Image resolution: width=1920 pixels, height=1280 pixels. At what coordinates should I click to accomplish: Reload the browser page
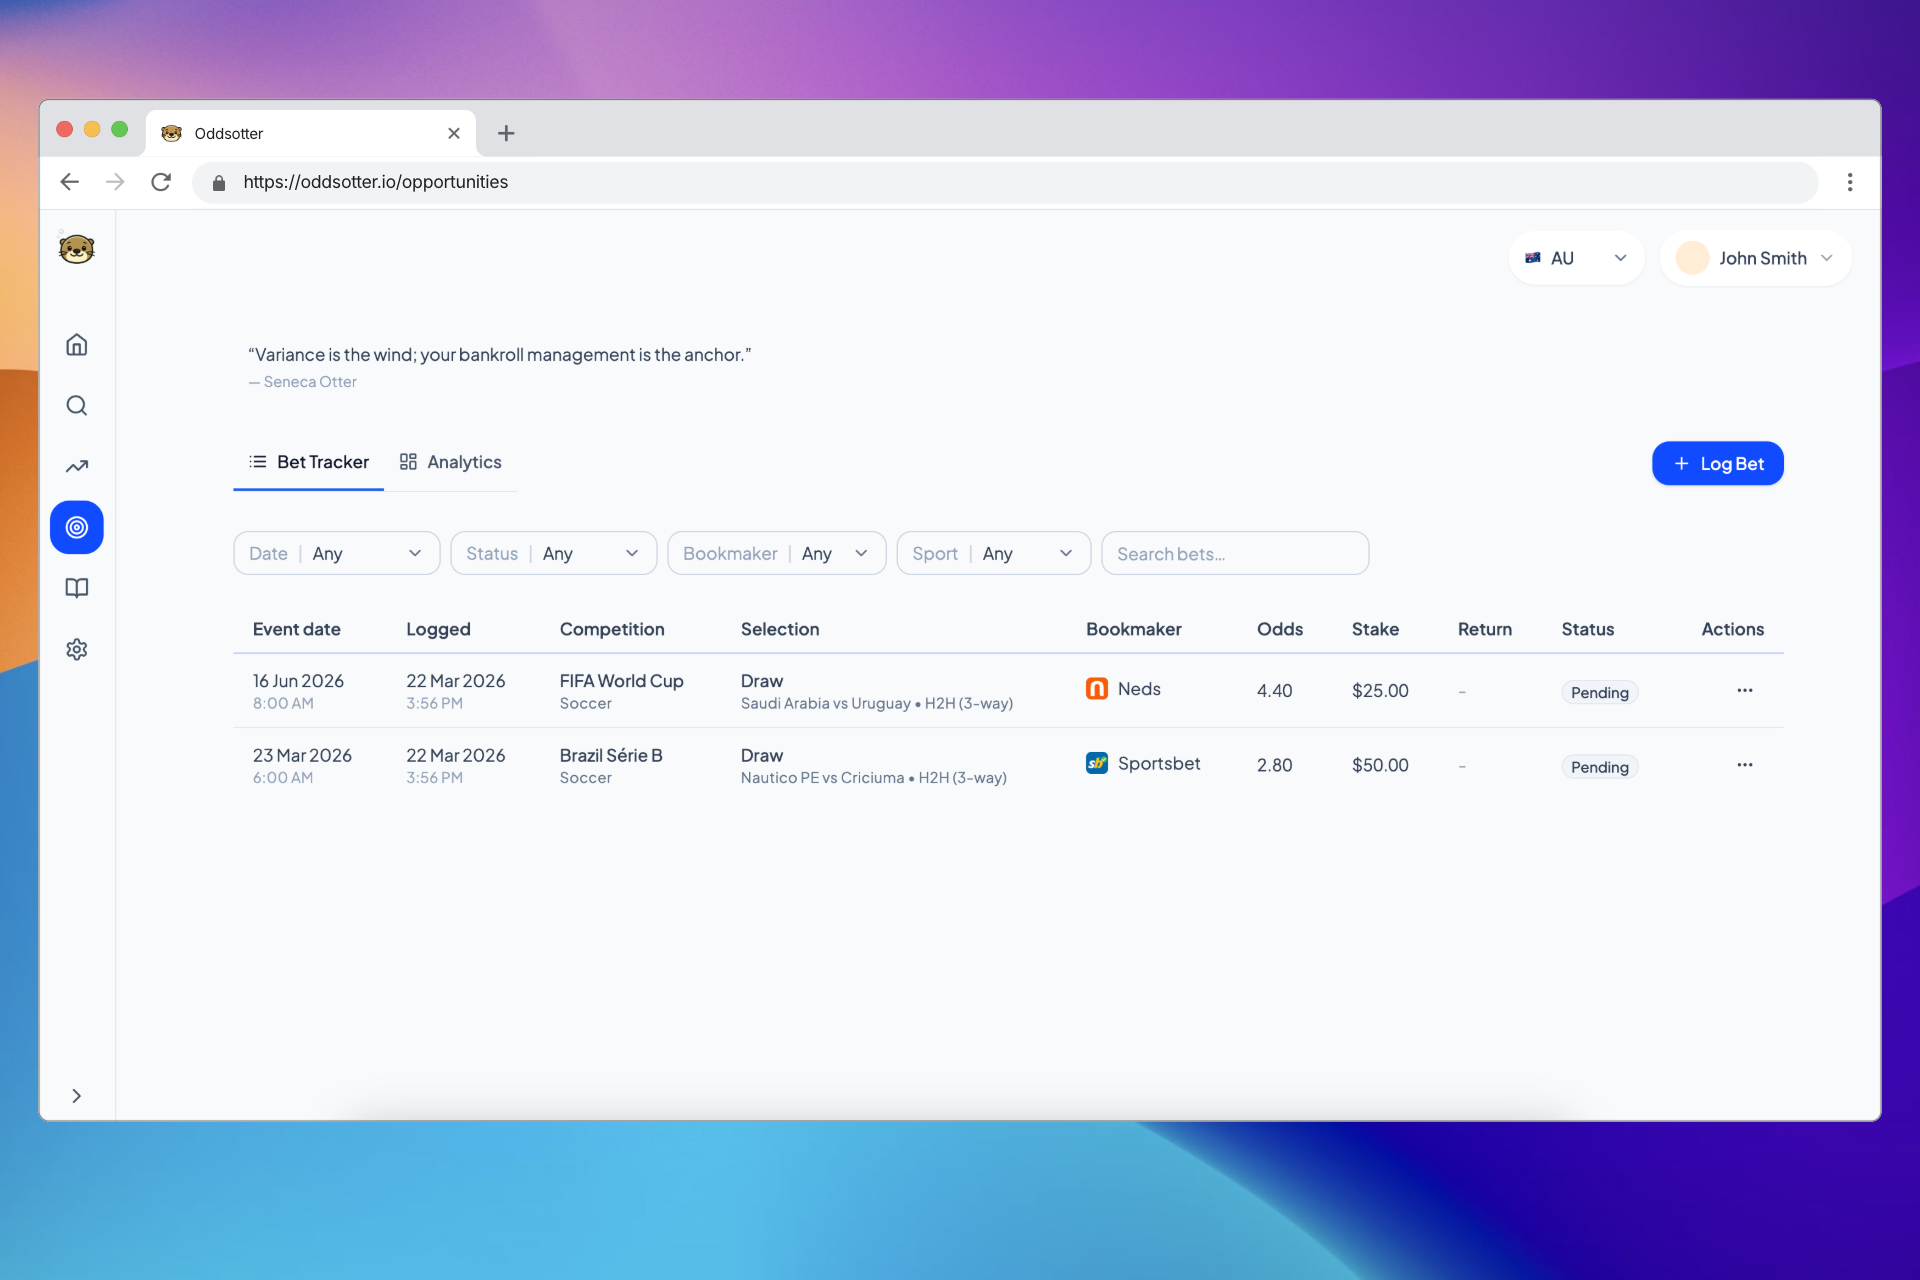[x=161, y=182]
